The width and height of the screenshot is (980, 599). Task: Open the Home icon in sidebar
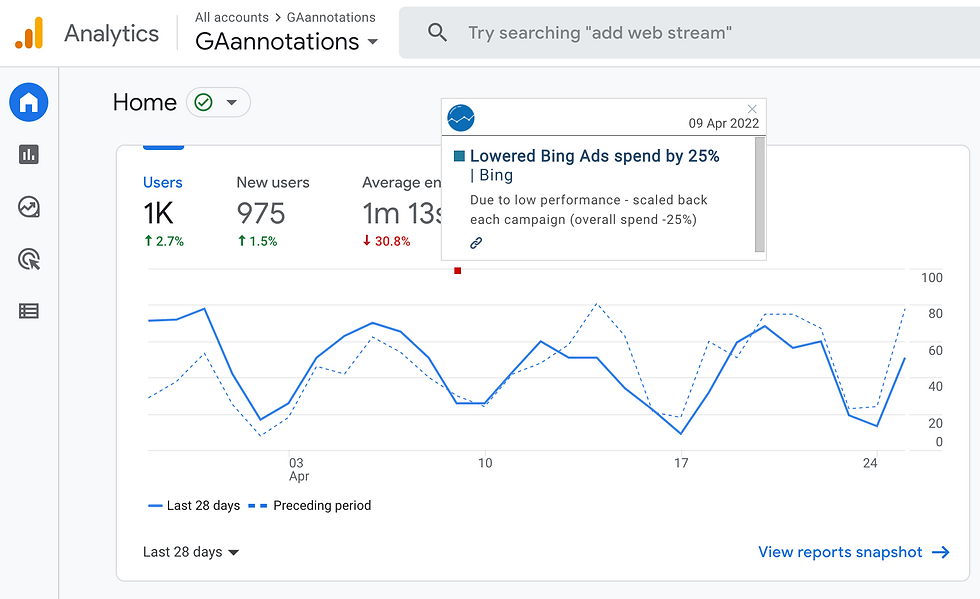click(29, 102)
